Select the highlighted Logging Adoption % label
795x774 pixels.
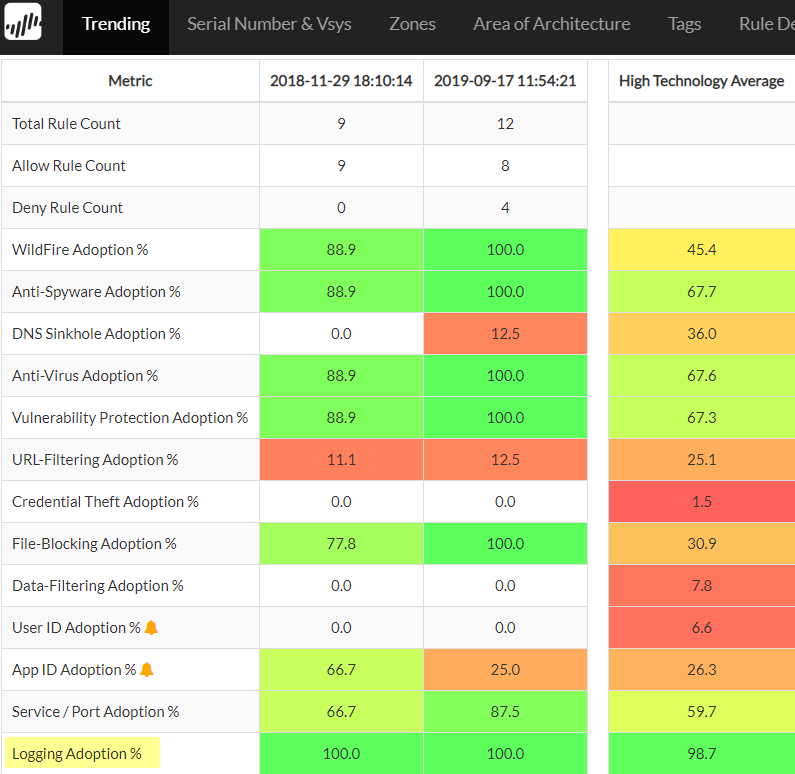pyautogui.click(x=77, y=754)
